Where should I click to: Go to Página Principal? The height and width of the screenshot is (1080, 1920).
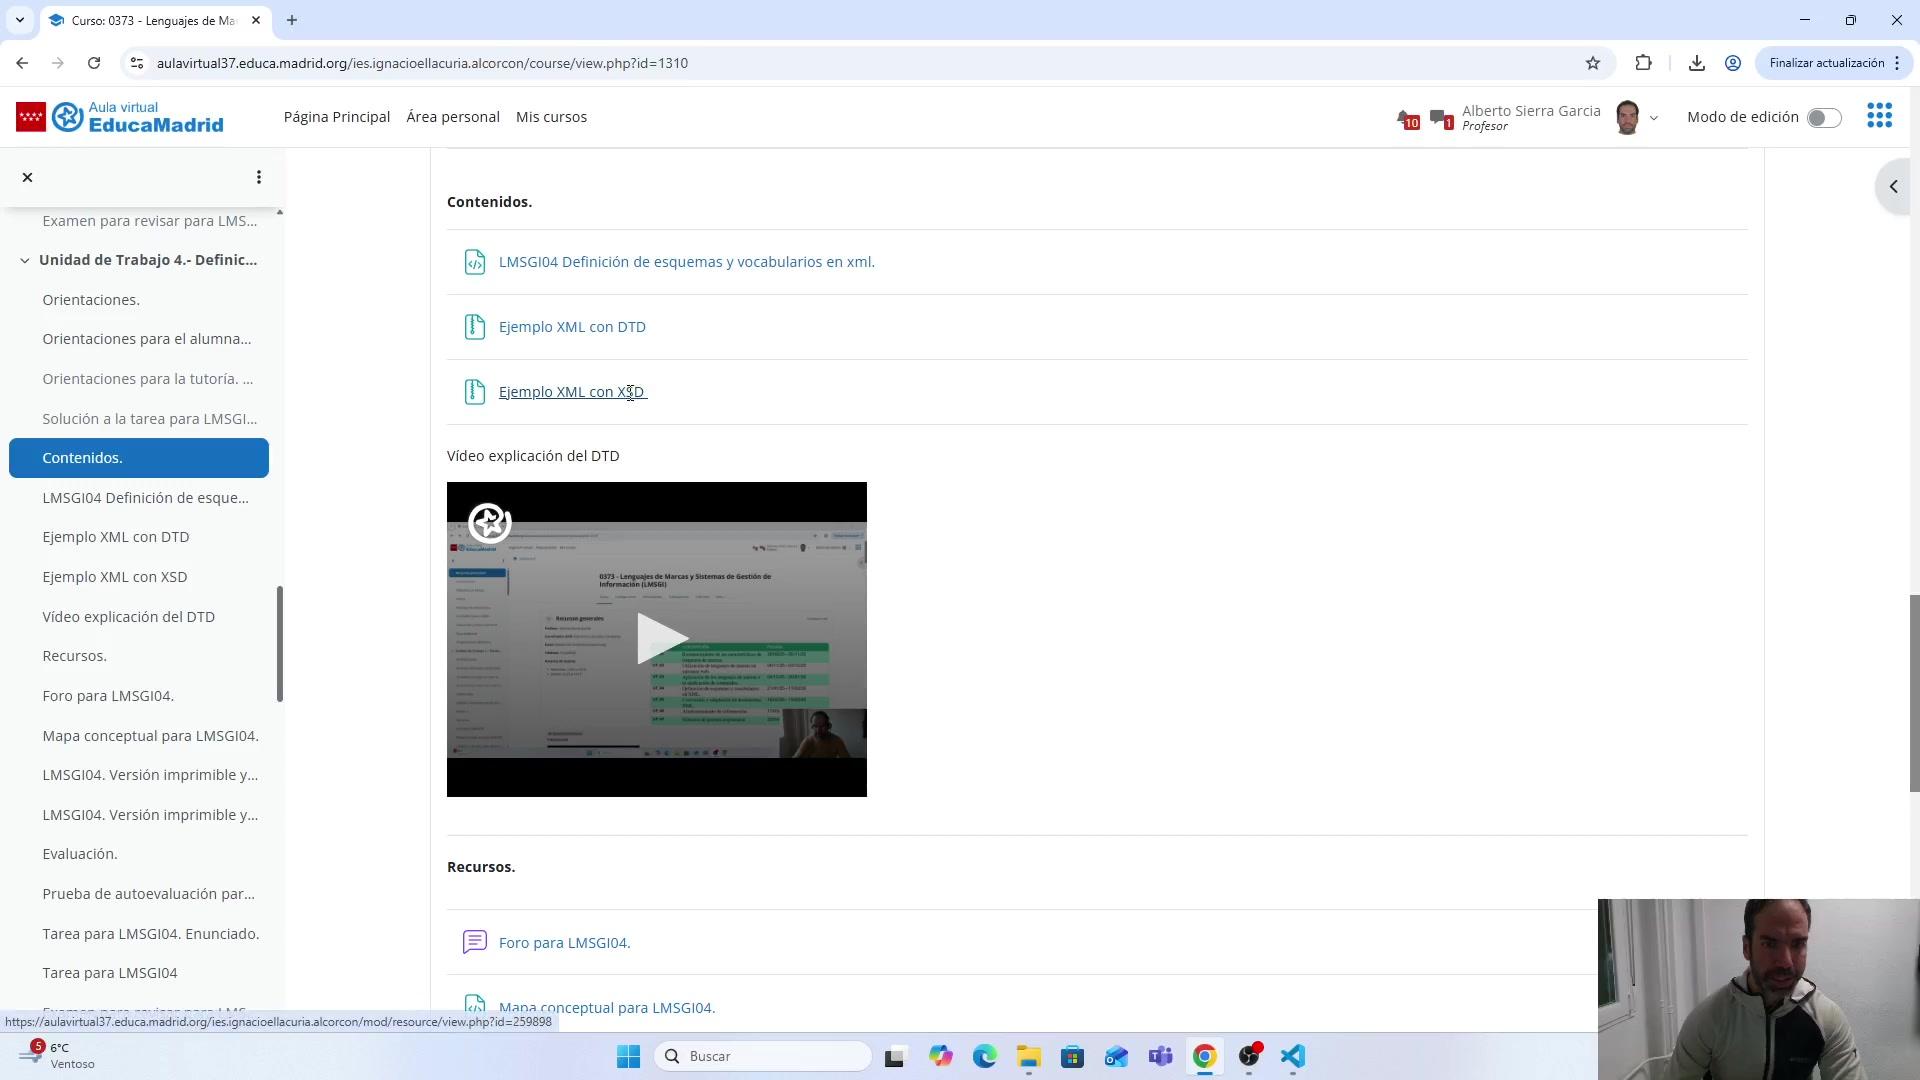pos(336,117)
